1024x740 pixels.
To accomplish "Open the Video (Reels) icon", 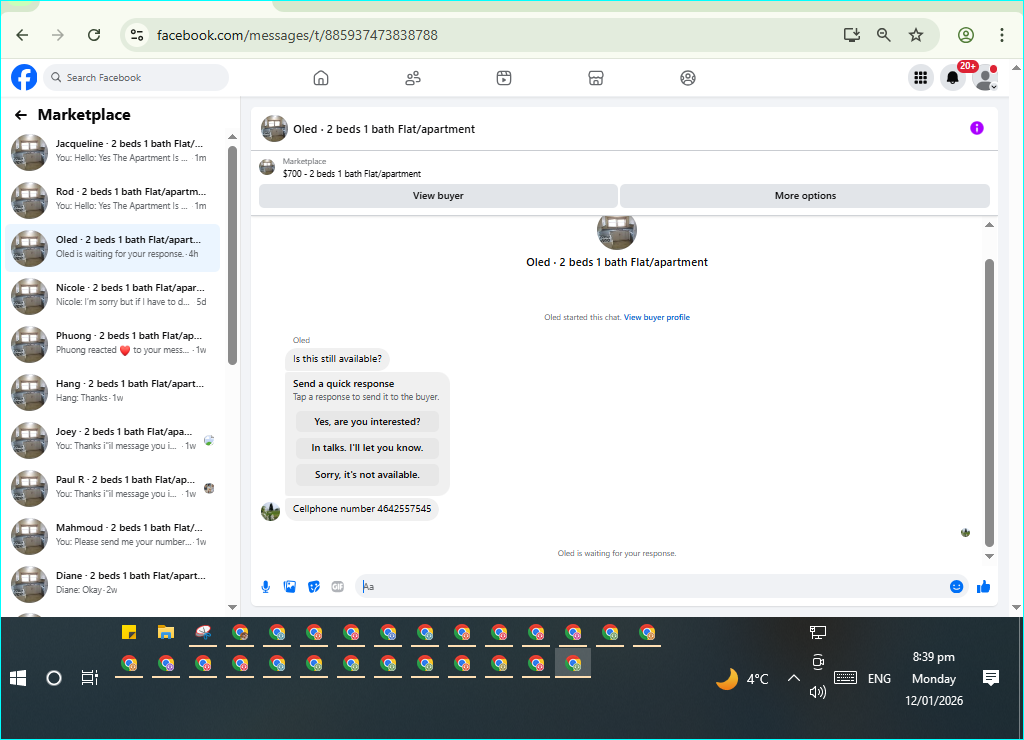I will pos(504,78).
